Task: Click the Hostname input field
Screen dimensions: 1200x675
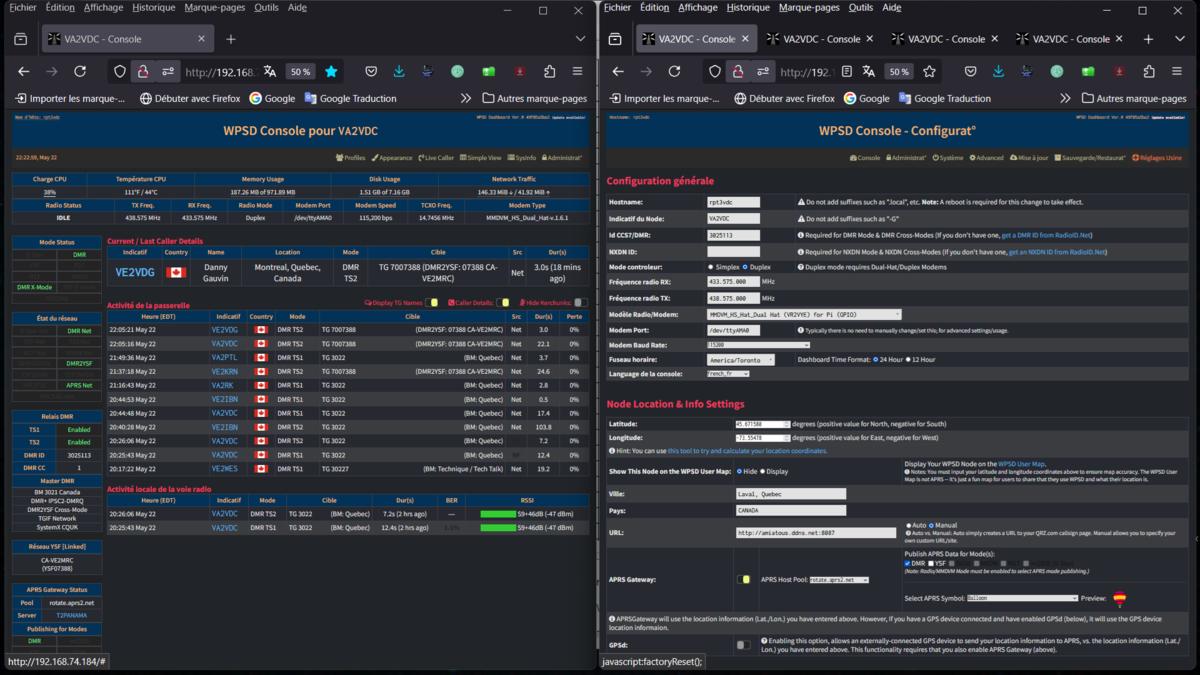Action: pyautogui.click(x=733, y=202)
